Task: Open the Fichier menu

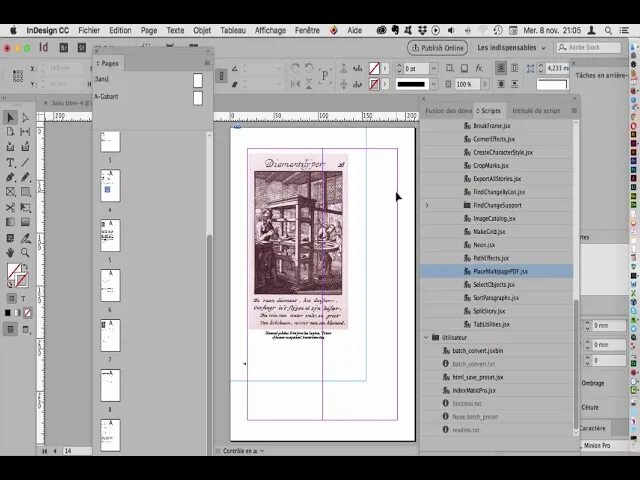Action: 89,30
